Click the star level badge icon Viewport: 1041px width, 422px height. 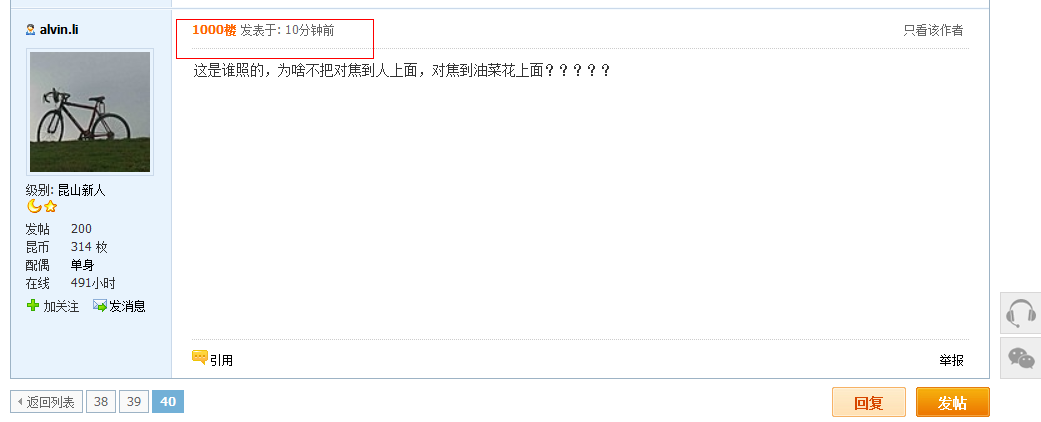tap(50, 207)
